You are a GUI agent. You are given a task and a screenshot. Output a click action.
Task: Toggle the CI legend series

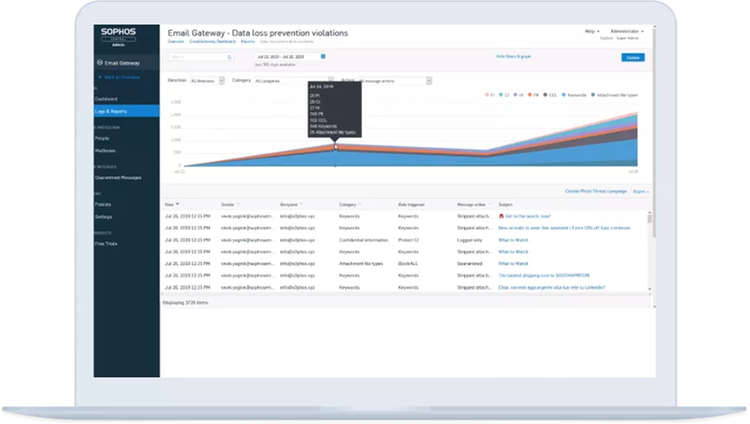[504, 95]
